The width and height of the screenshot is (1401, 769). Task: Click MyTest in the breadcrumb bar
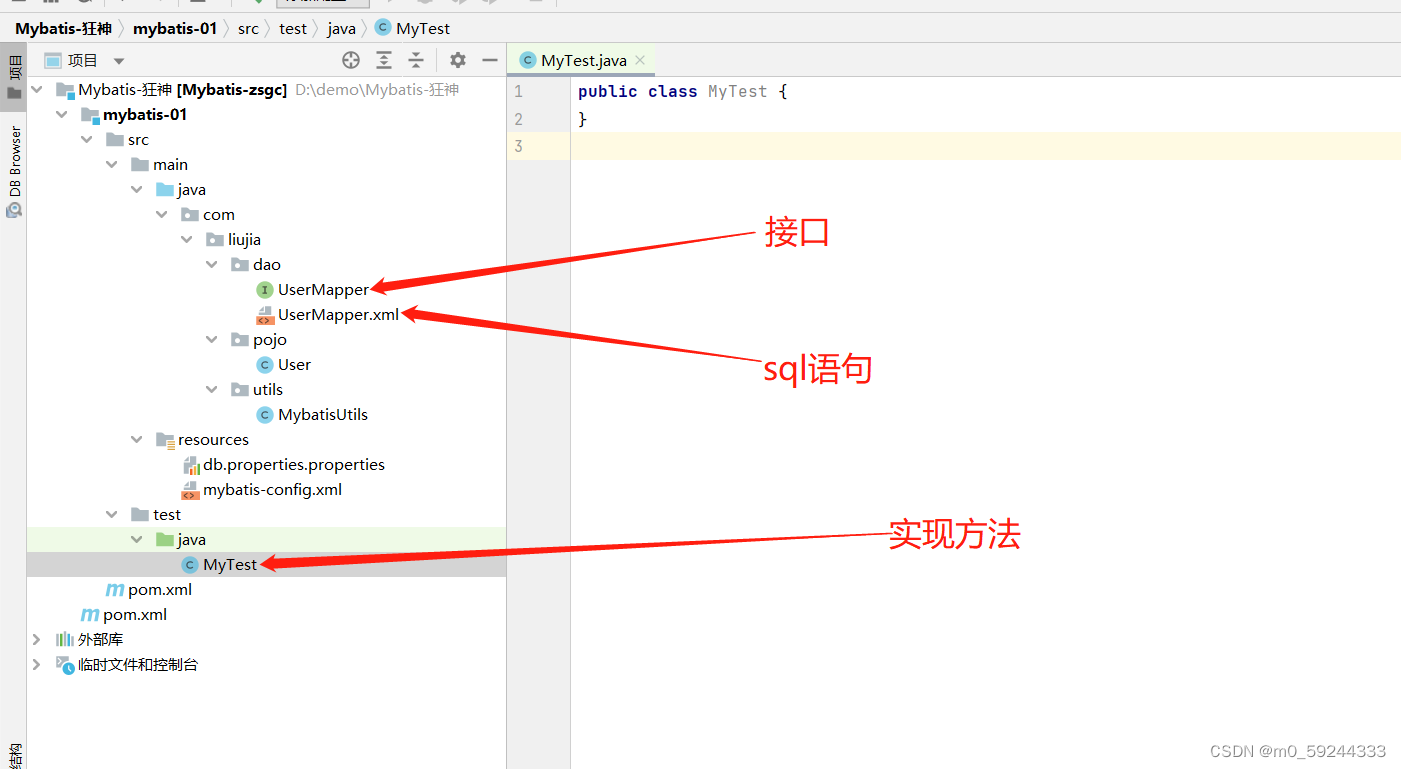tap(423, 28)
